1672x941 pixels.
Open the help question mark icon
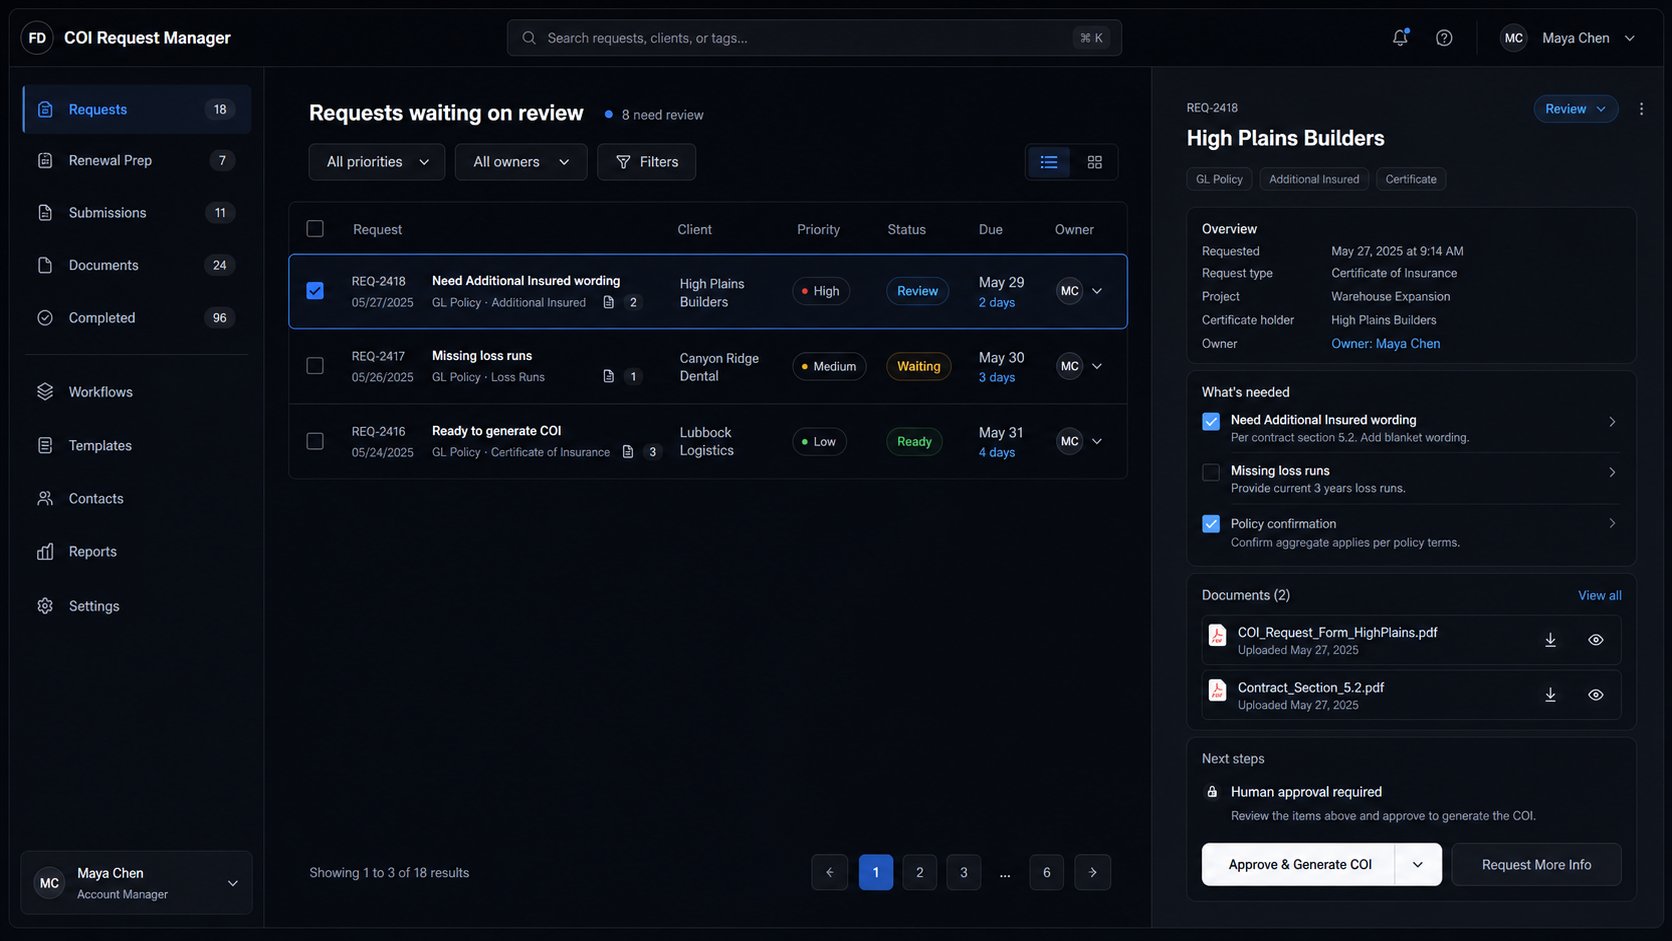coord(1444,38)
